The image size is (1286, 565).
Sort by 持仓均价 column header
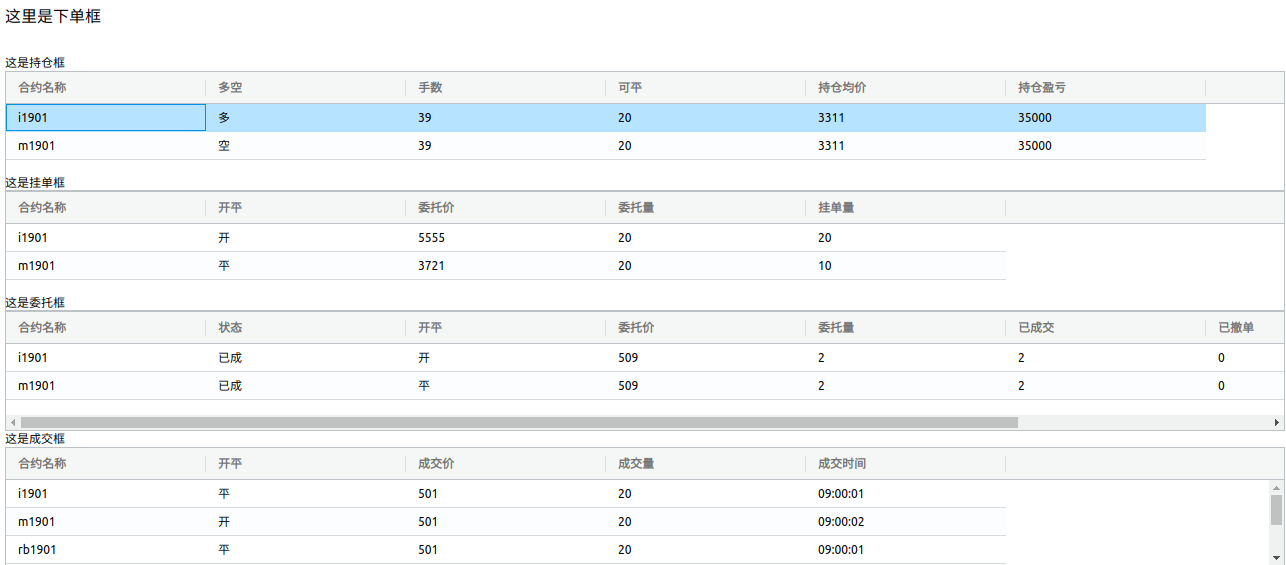pos(906,88)
